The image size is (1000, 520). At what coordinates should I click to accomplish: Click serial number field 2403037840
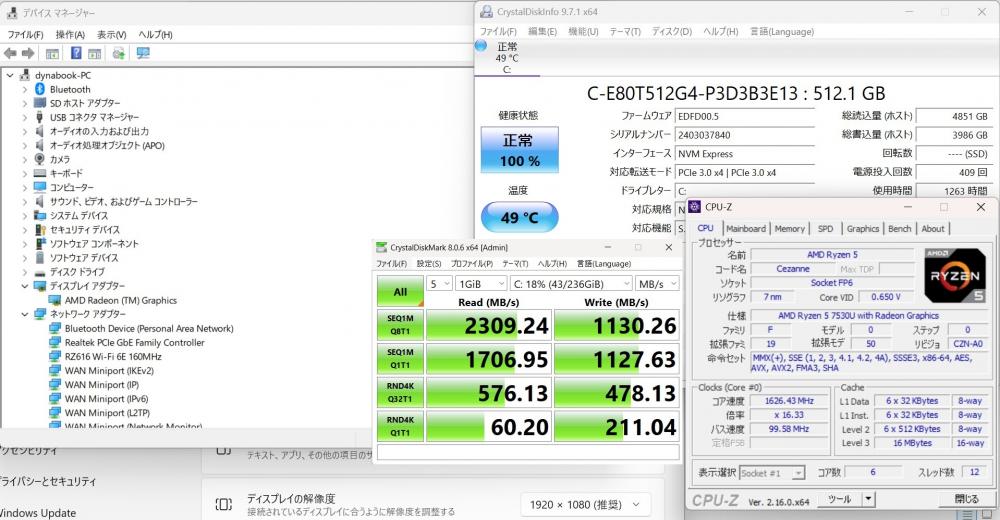(x=745, y=135)
